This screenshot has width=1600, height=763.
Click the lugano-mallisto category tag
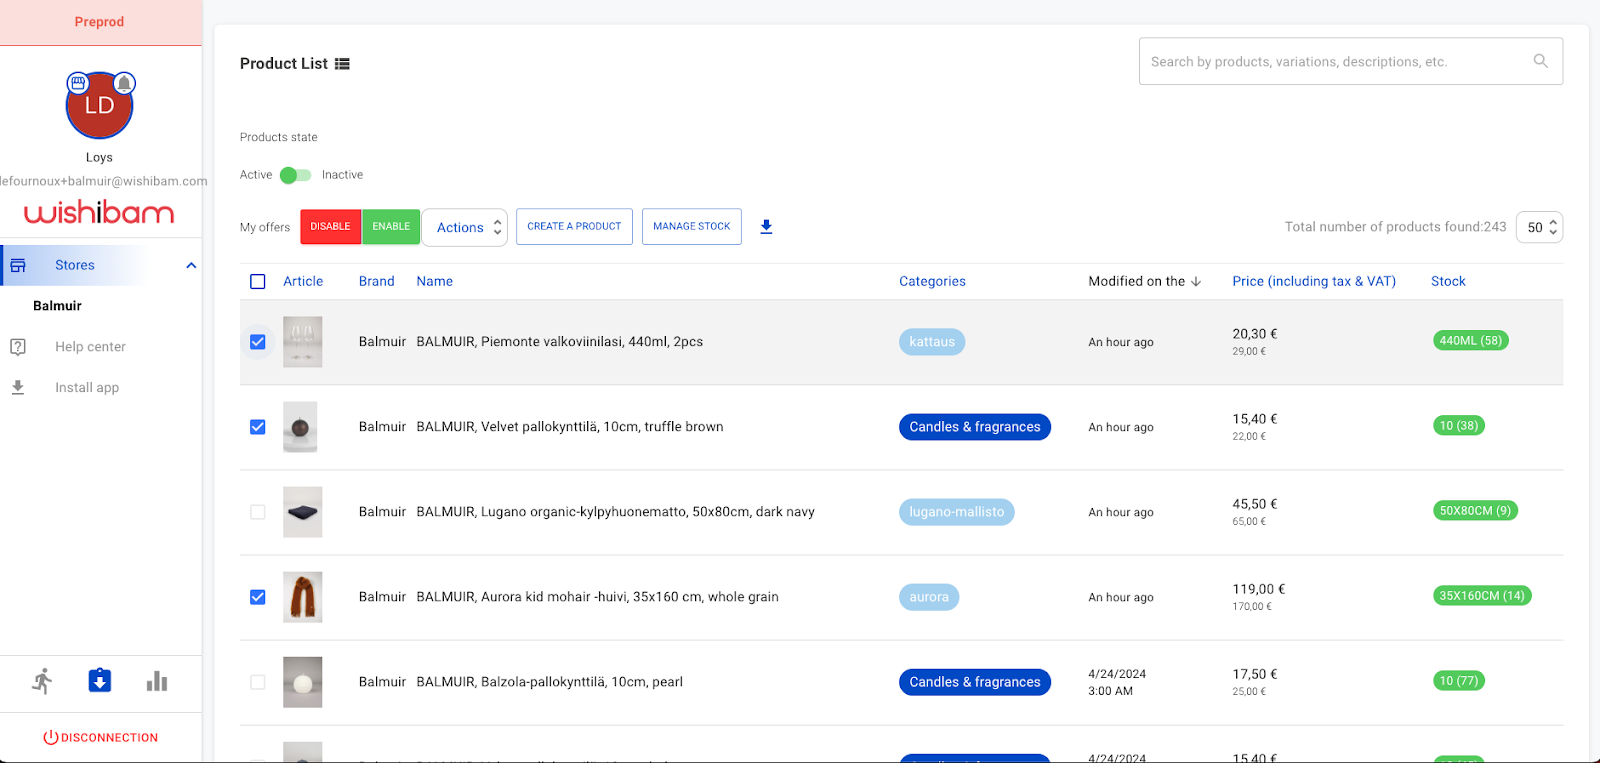[x=957, y=512]
